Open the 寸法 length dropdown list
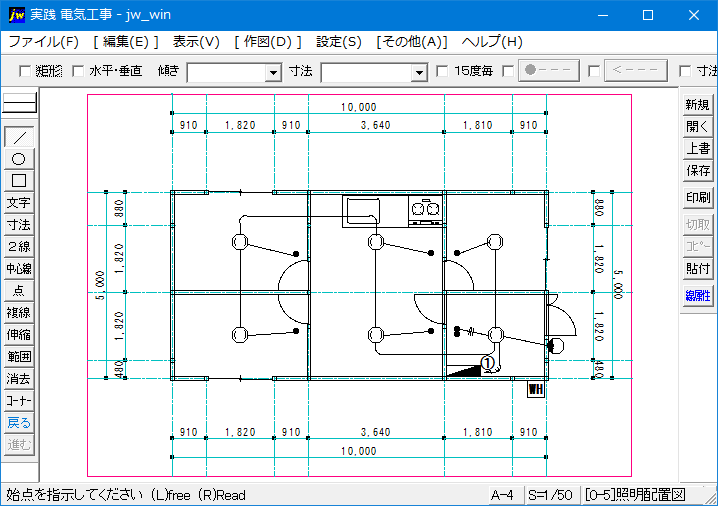This screenshot has width=718, height=506. [419, 73]
